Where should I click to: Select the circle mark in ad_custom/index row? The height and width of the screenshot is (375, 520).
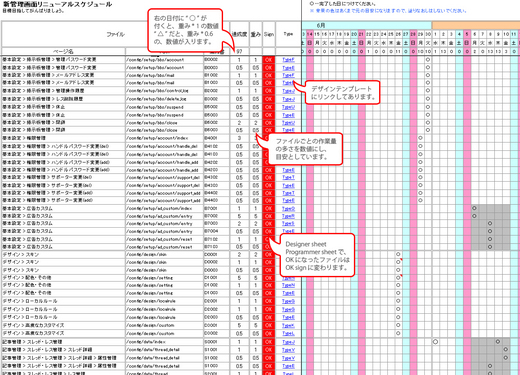coord(474,209)
